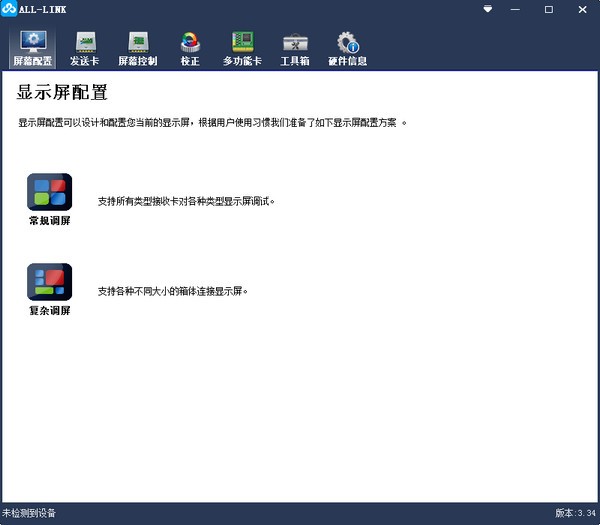Viewport: 600px width, 525px height.
Task: Open the 屏幕配置 screen configuration tab
Action: (x=33, y=47)
